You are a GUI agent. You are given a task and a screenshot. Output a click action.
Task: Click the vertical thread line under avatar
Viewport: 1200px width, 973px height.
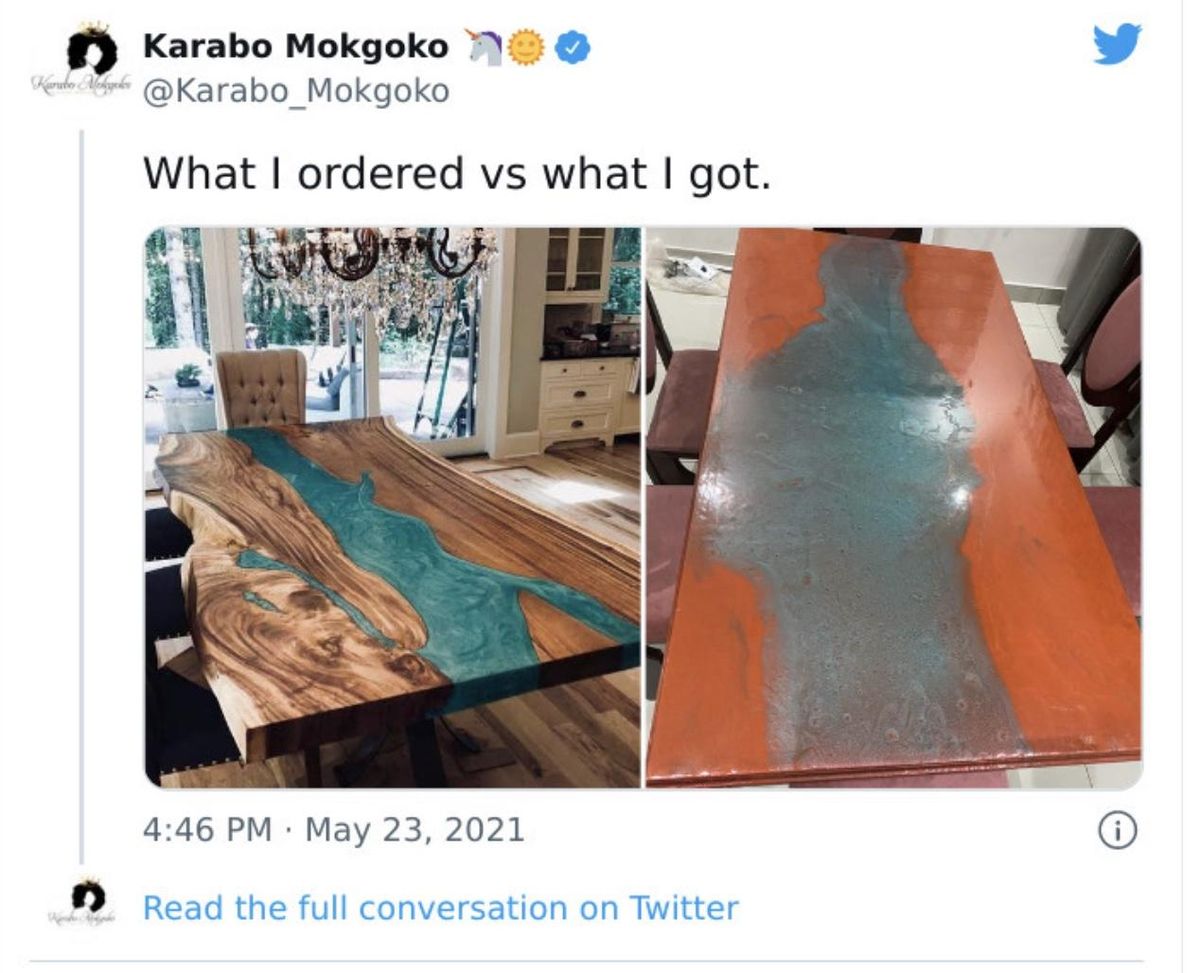(x=81, y=495)
